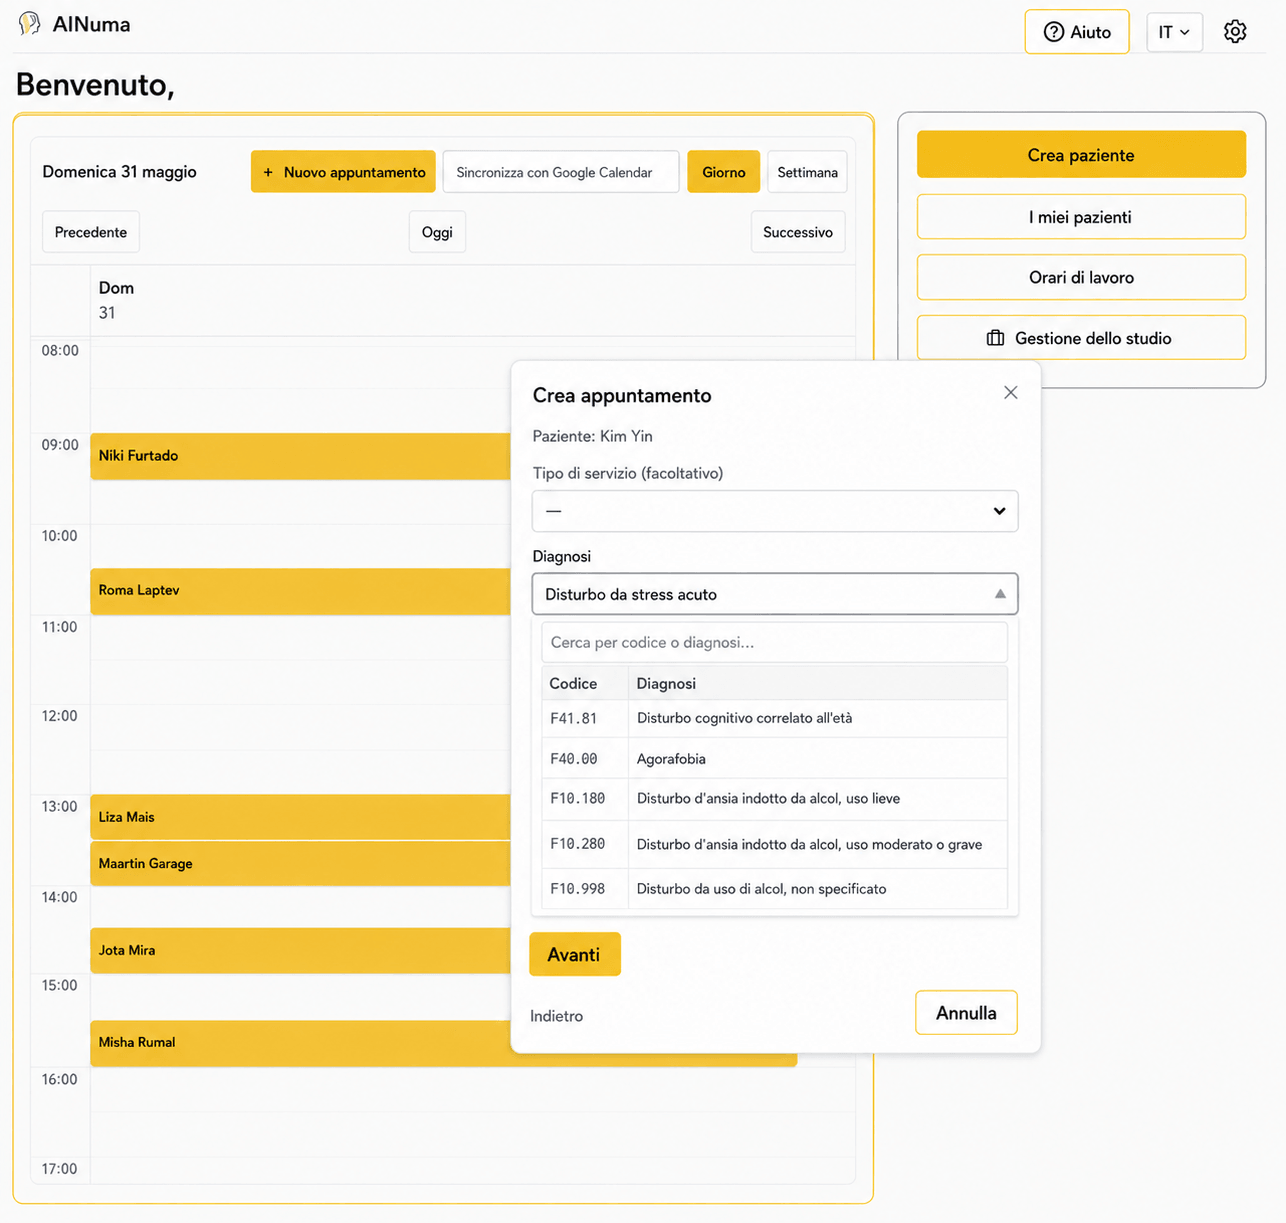Click the Avanti button
Image resolution: width=1286 pixels, height=1223 pixels.
click(x=574, y=954)
